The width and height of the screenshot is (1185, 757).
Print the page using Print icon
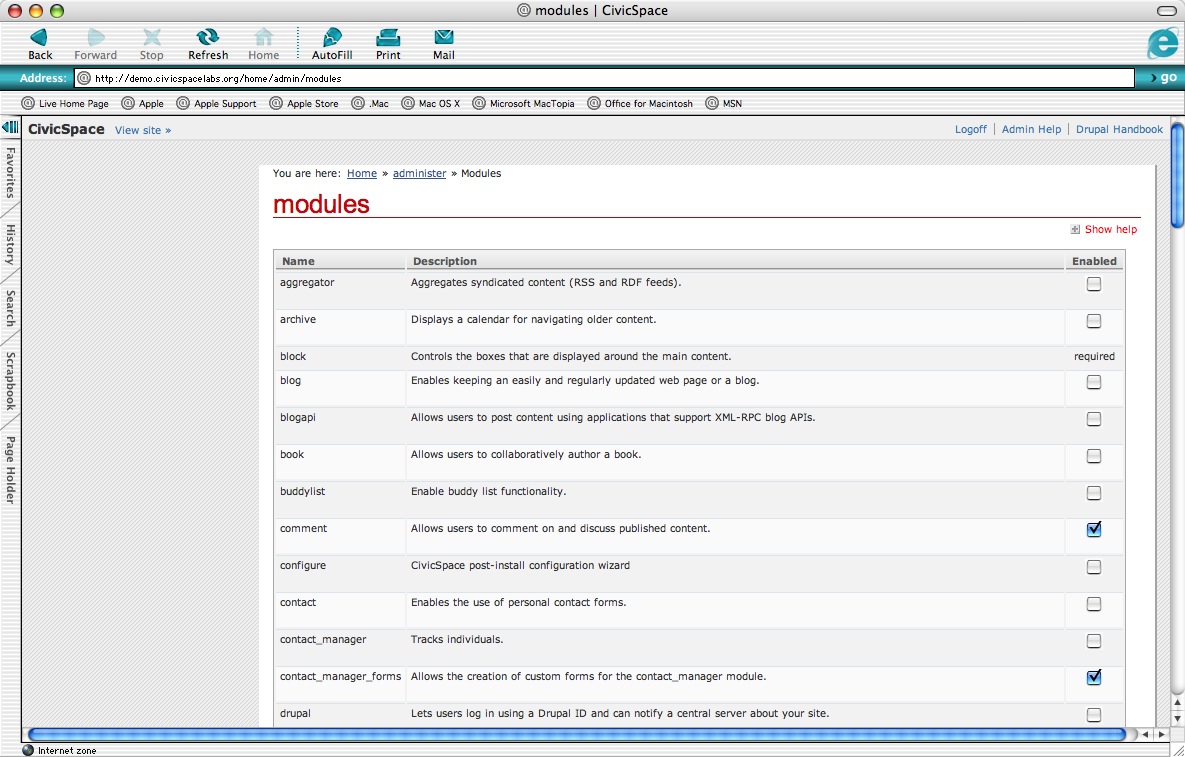[x=388, y=44]
